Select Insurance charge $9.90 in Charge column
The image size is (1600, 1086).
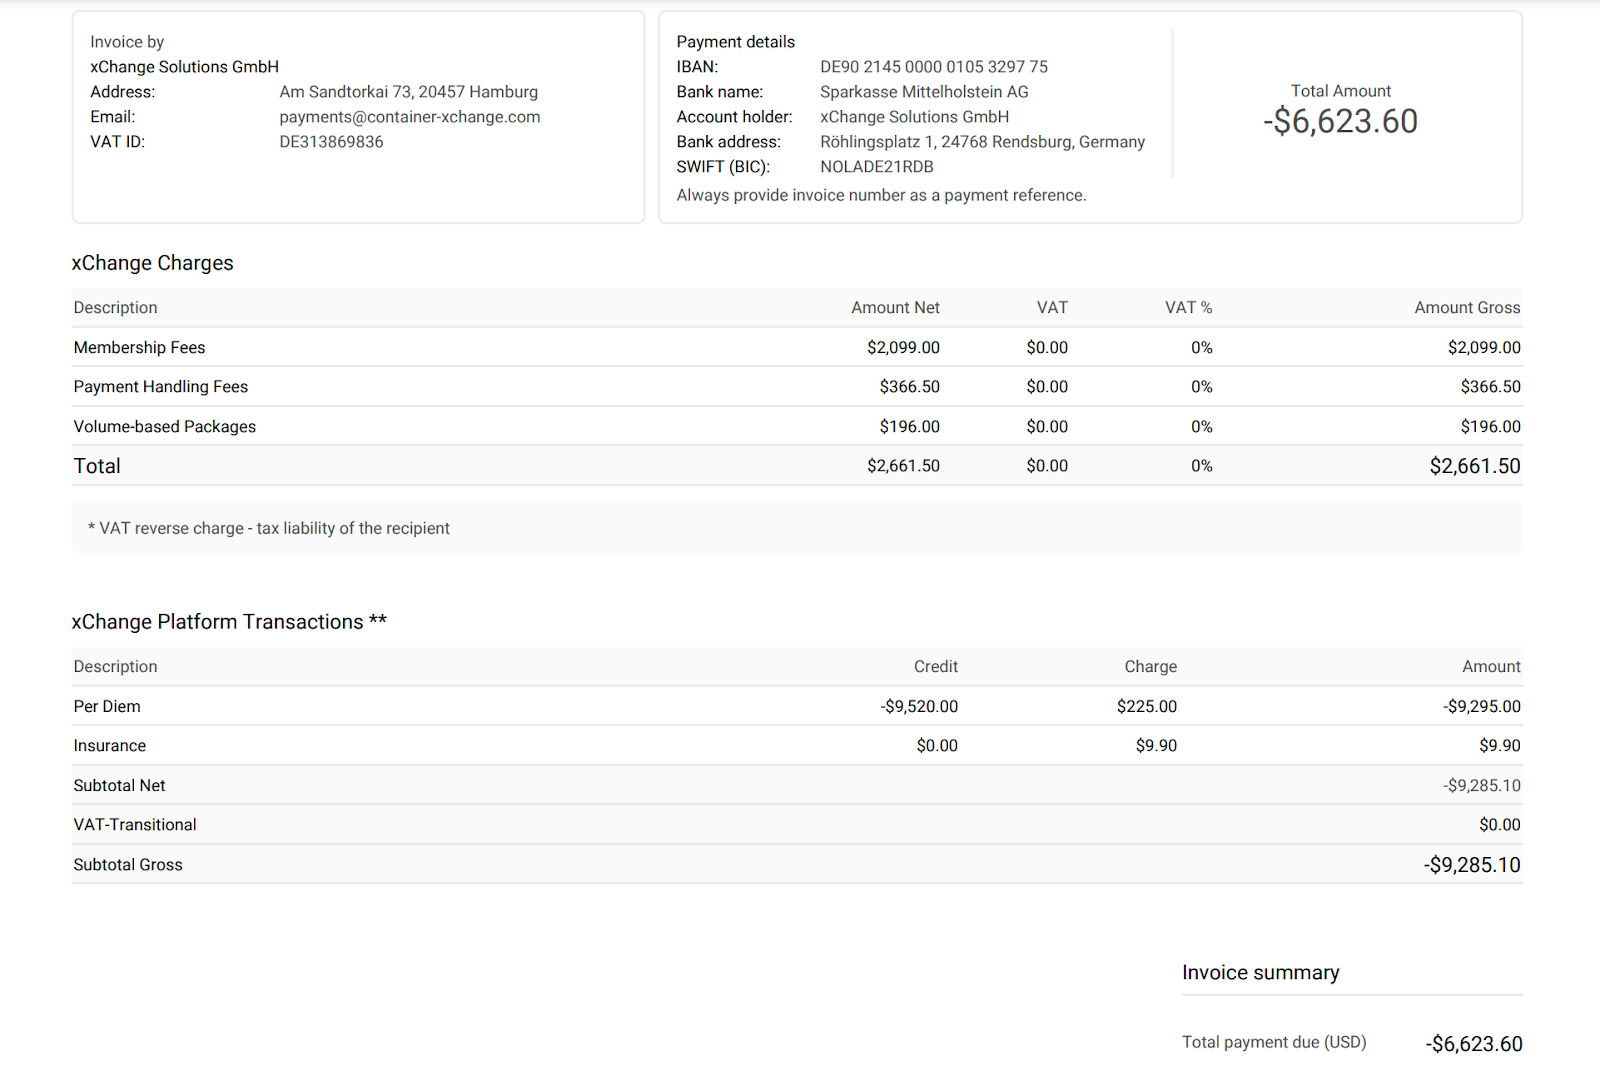(x=1156, y=746)
